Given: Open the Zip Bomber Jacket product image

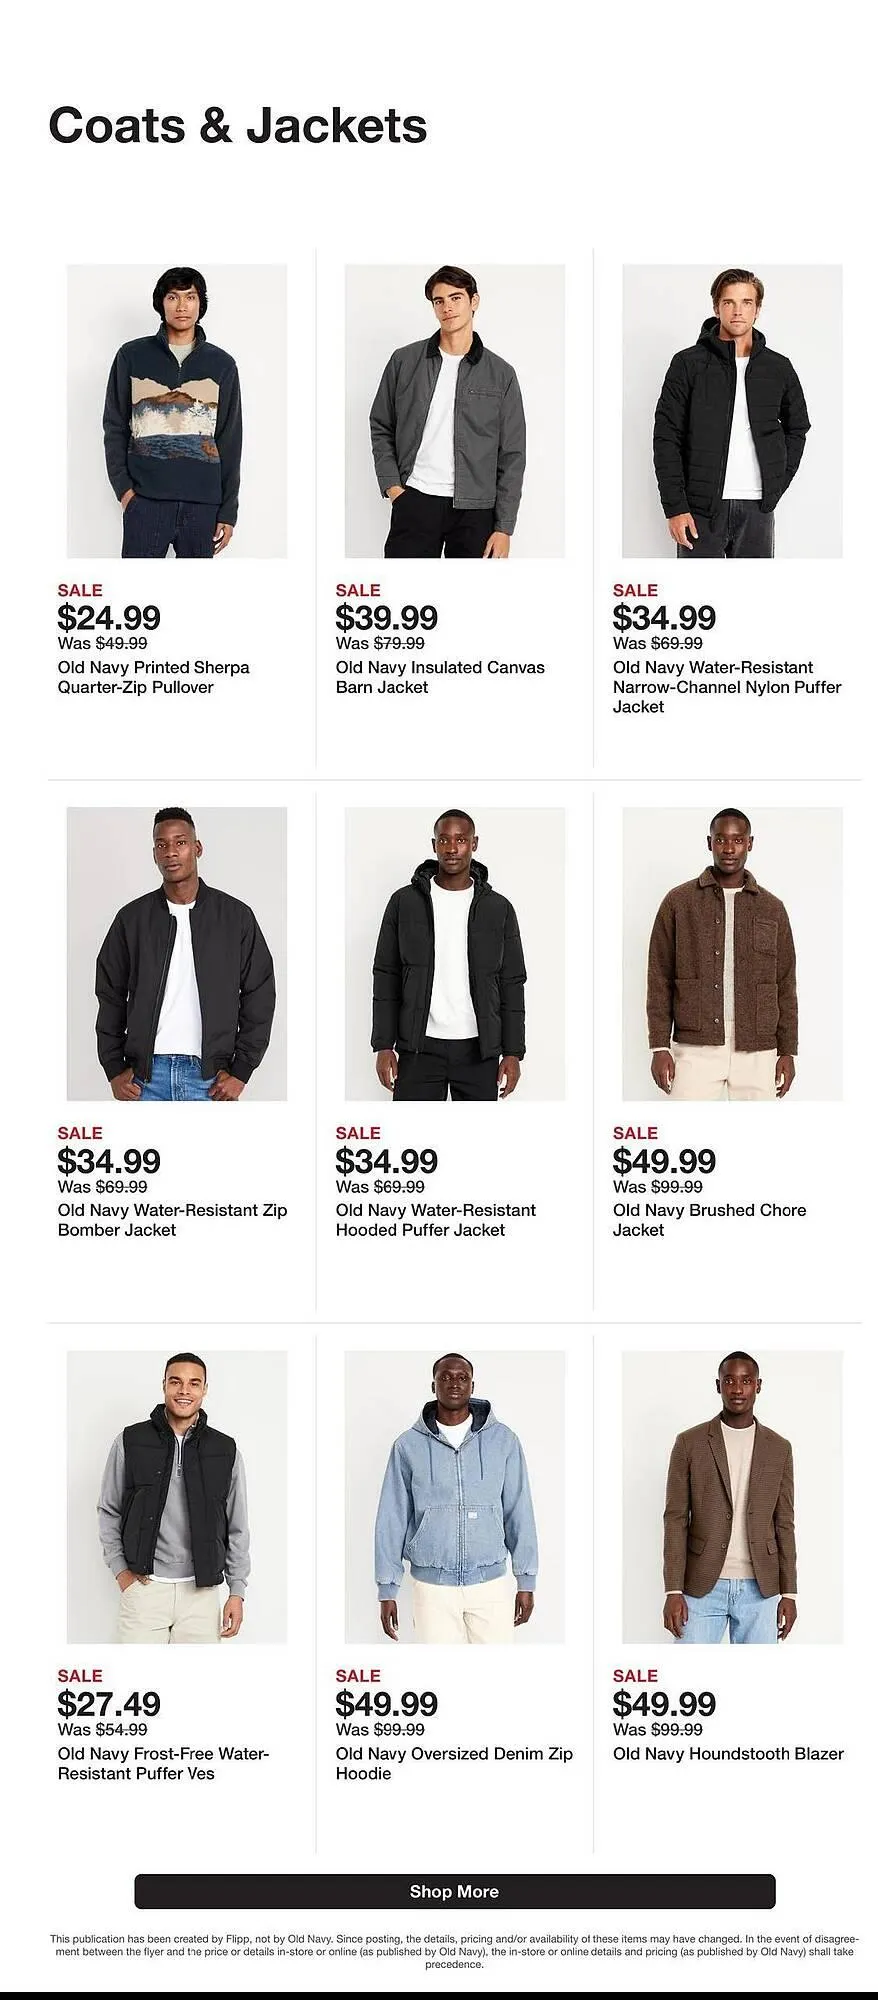Looking at the screenshot, I should click(177, 954).
